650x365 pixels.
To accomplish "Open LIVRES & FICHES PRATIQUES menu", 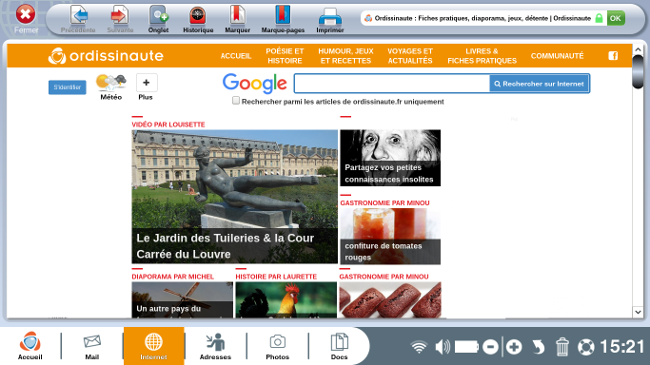I will (x=482, y=56).
